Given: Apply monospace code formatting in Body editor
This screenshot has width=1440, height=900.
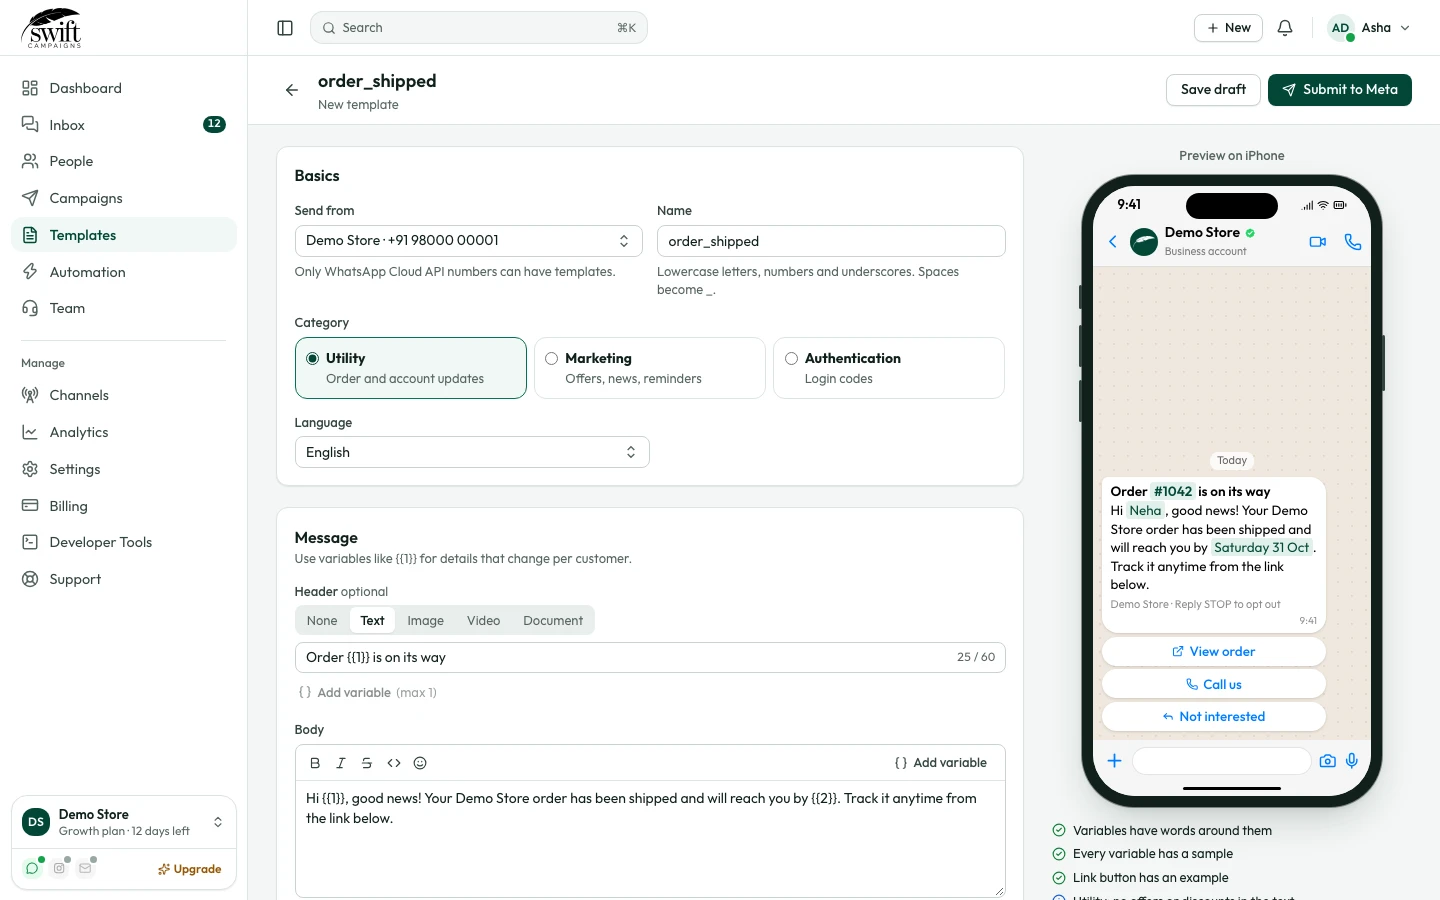Looking at the screenshot, I should tap(394, 763).
